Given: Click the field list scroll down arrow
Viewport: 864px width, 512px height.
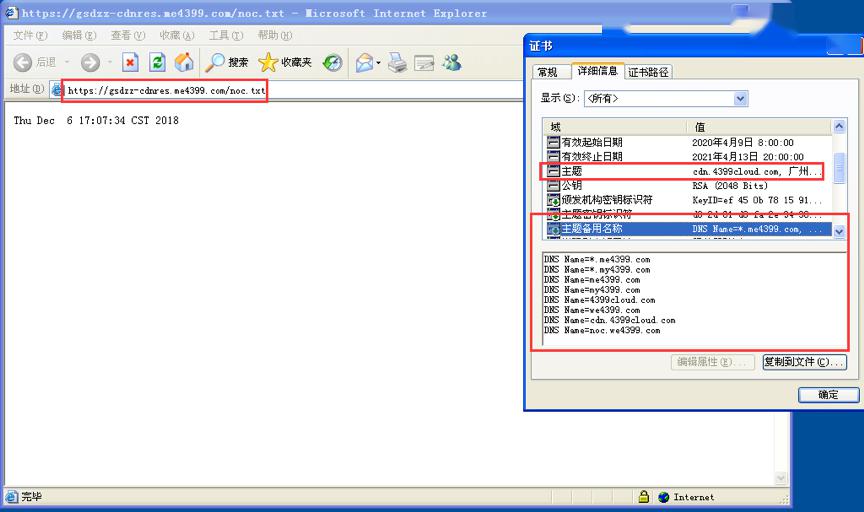Looking at the screenshot, I should [x=839, y=231].
